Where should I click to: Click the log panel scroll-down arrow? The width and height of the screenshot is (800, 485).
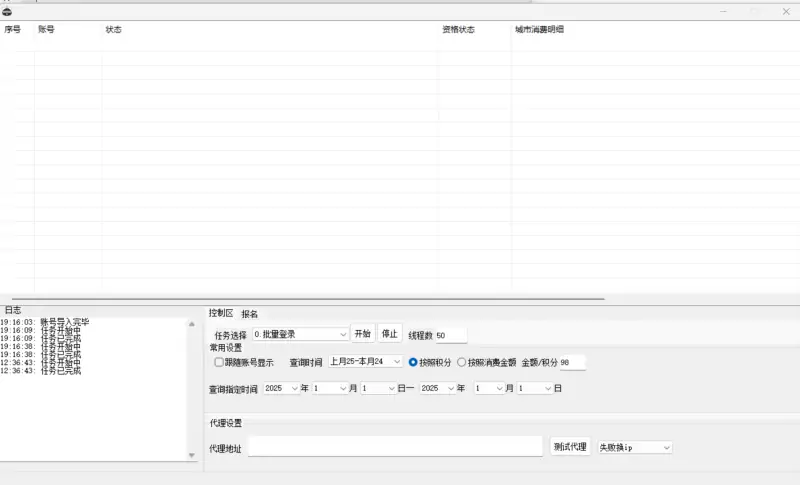(192, 455)
